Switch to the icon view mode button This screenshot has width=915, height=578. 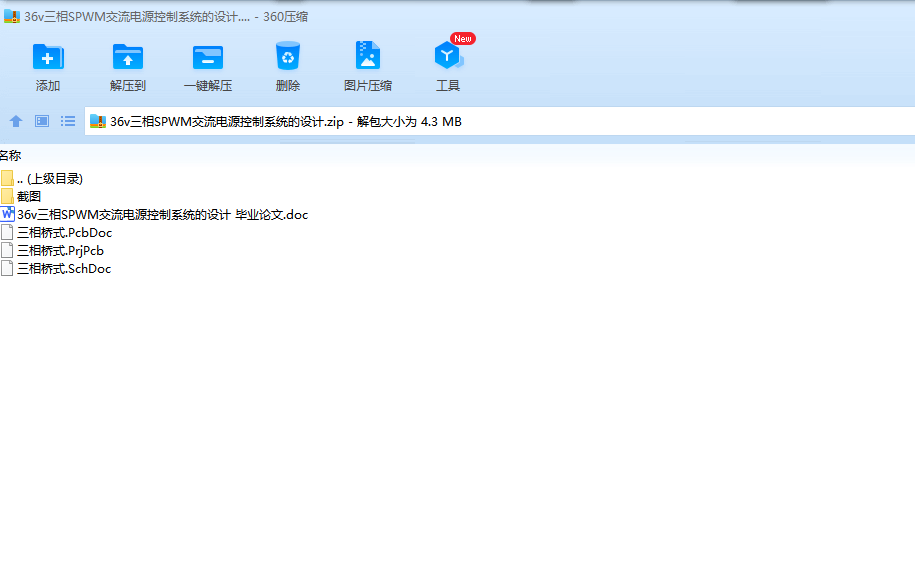click(42, 121)
